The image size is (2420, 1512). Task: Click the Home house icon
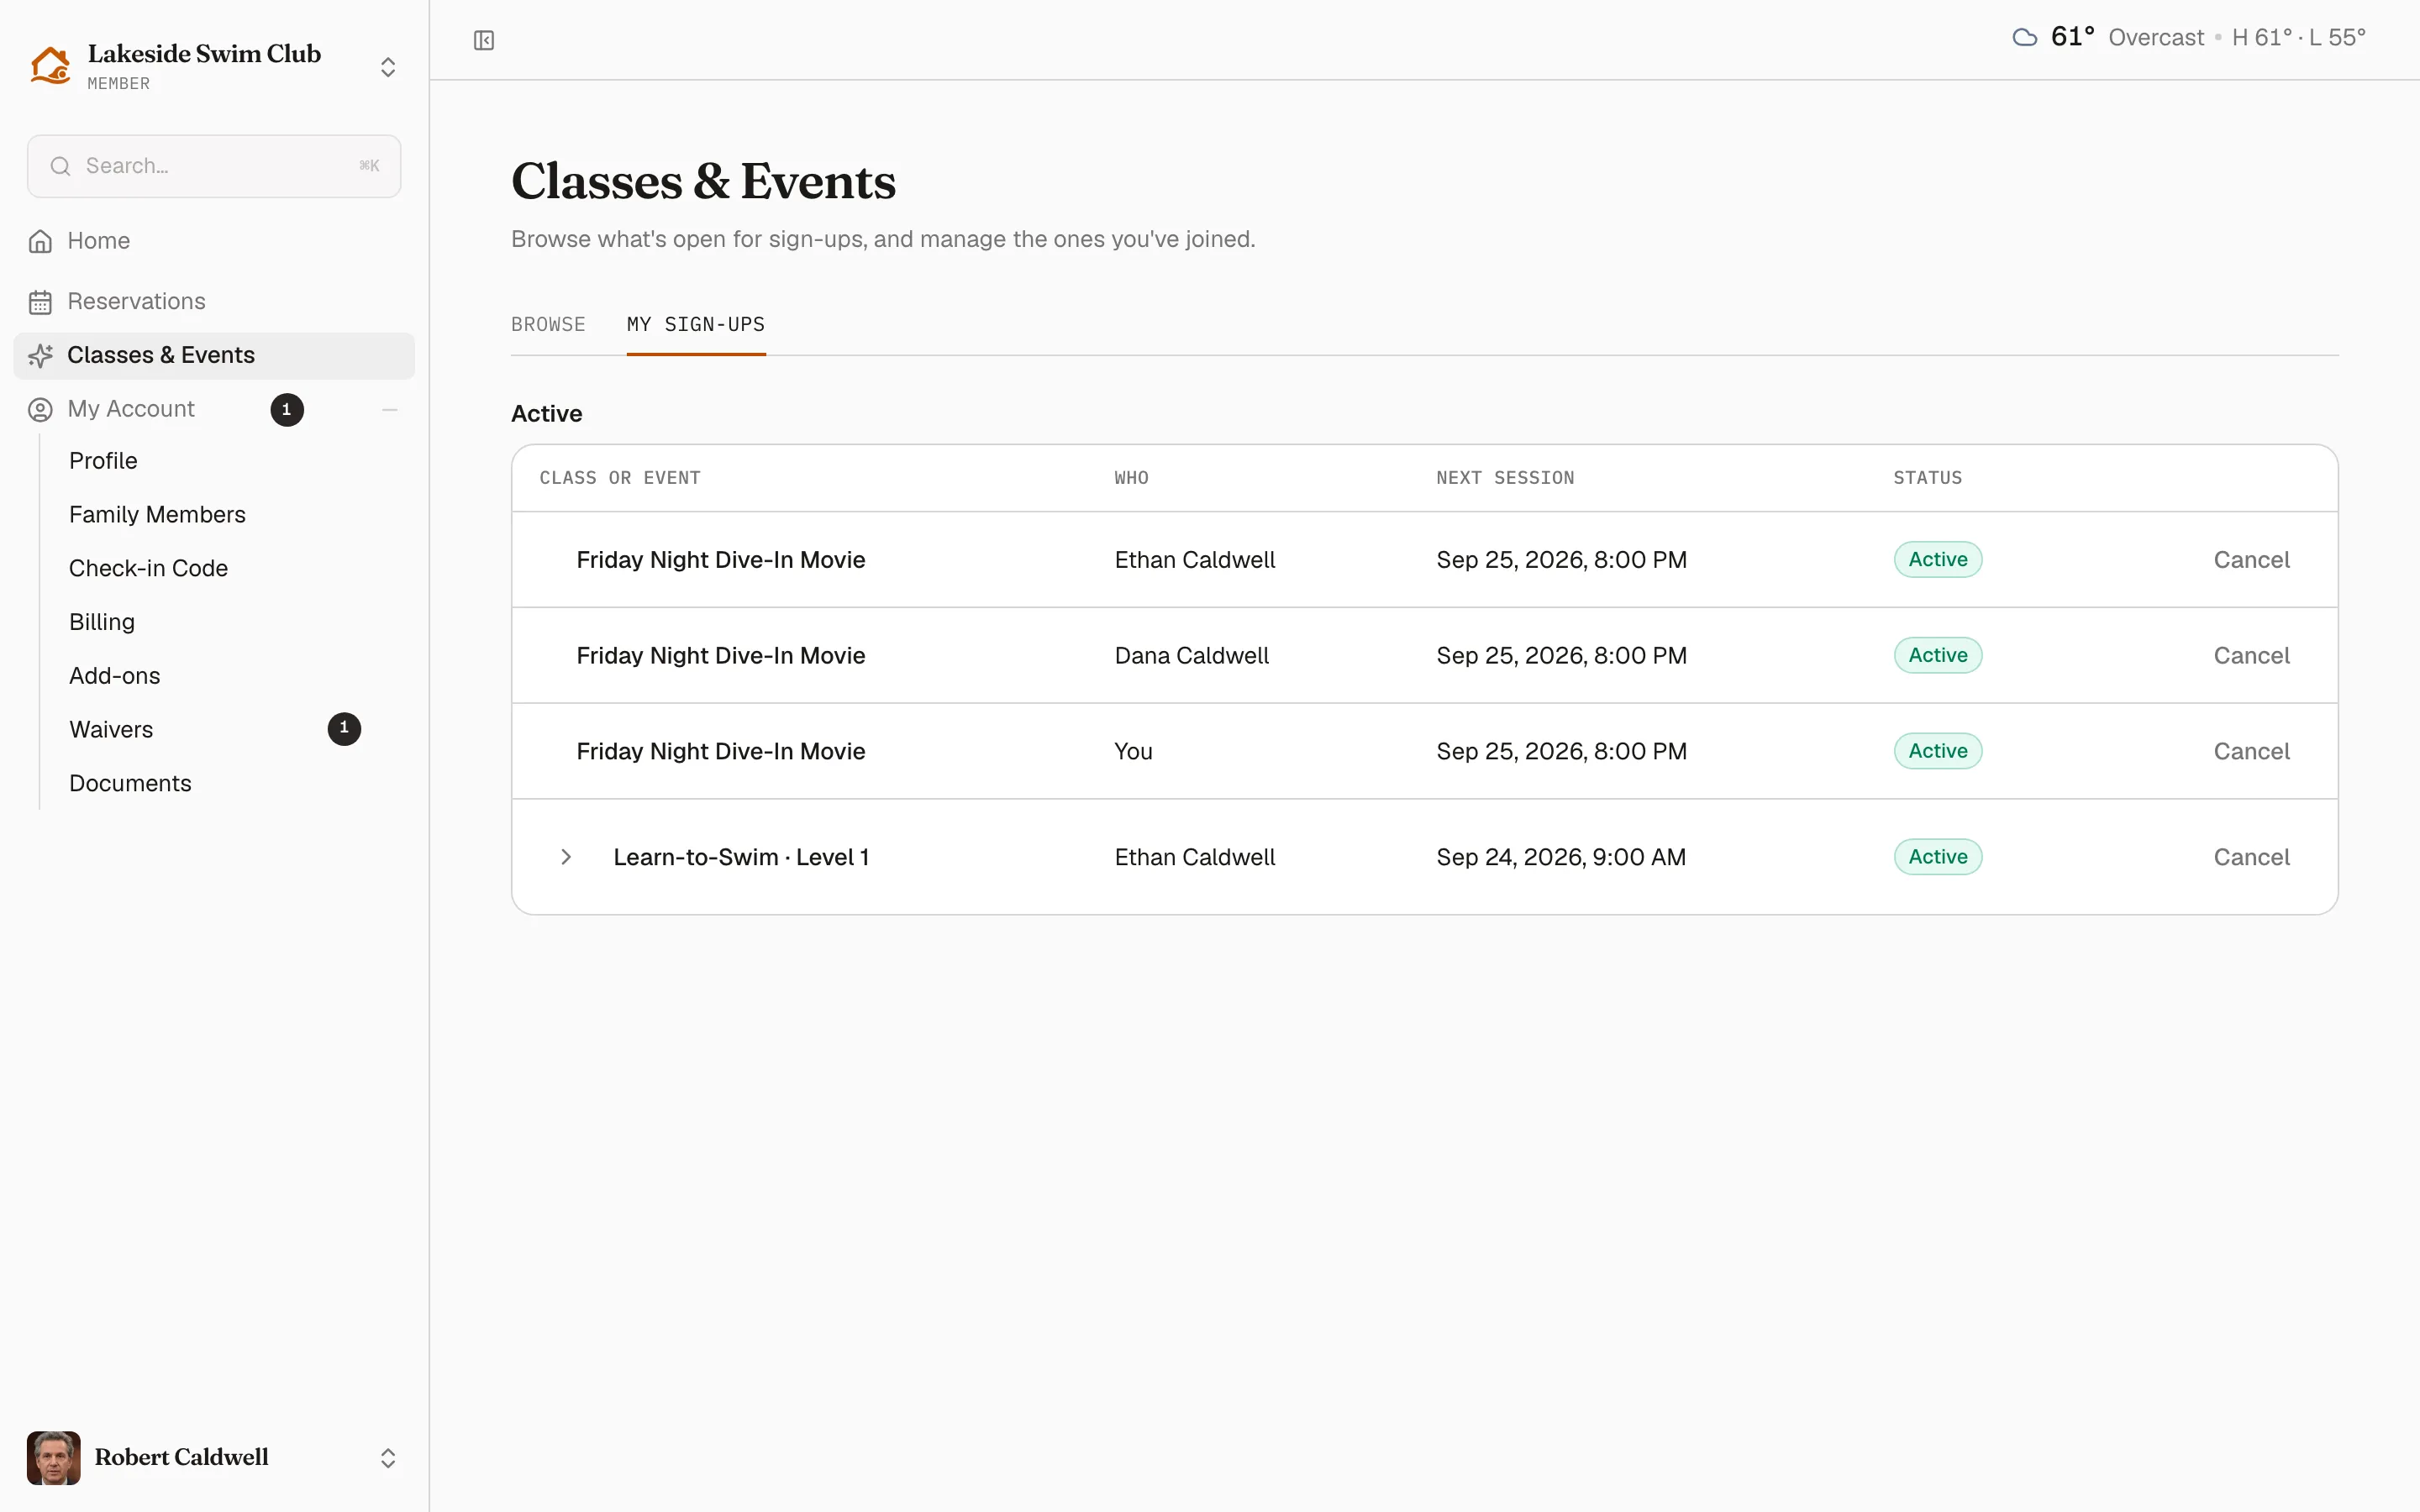click(x=40, y=241)
